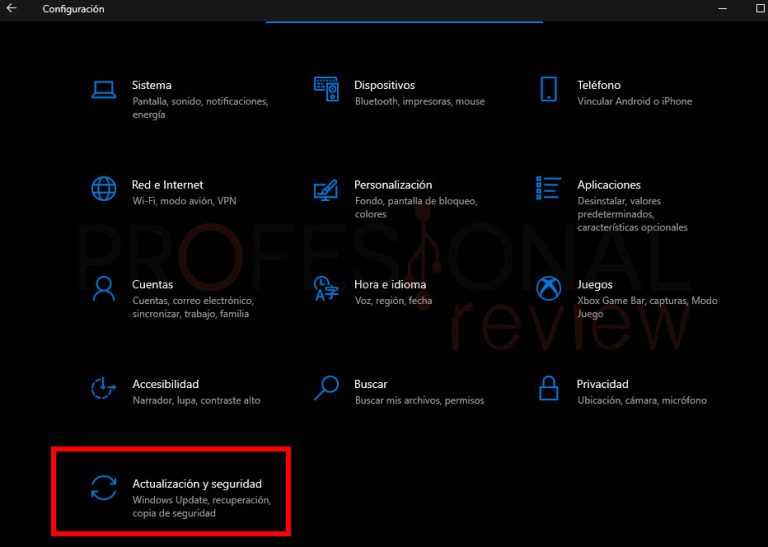Image resolution: width=768 pixels, height=547 pixels.
Task: Click 'Fondo, pantalla de bloqueo, colores' text
Action: pos(416,208)
